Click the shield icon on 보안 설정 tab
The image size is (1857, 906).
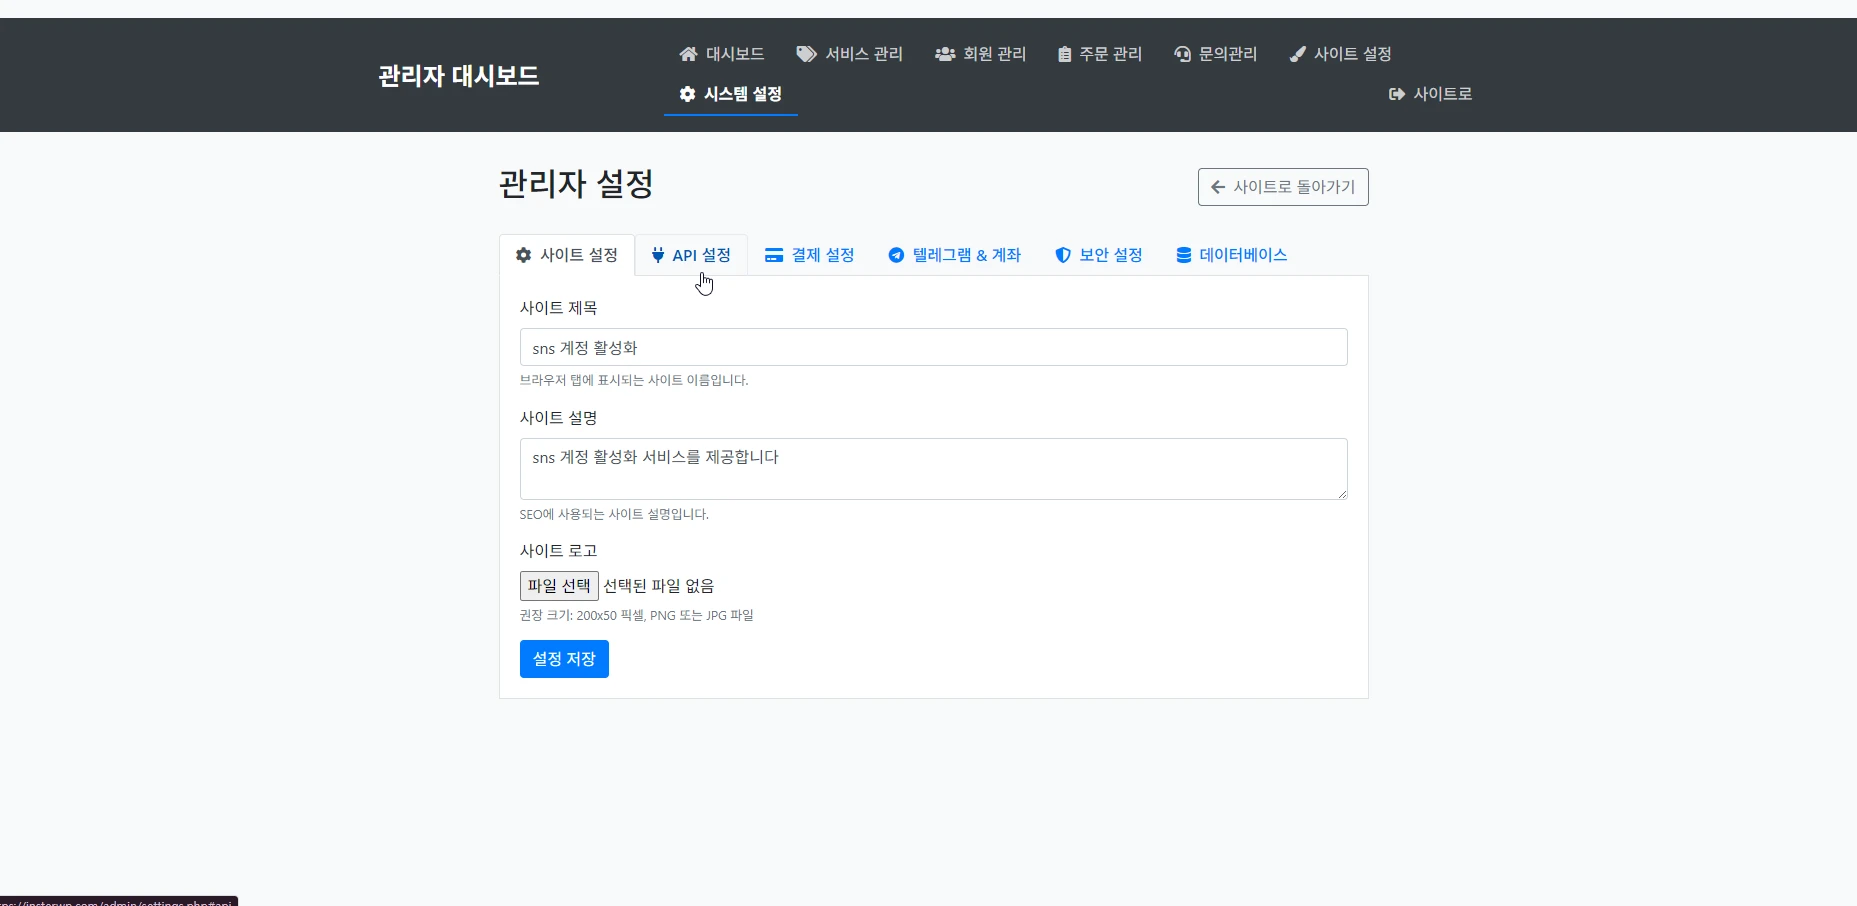[1063, 255]
